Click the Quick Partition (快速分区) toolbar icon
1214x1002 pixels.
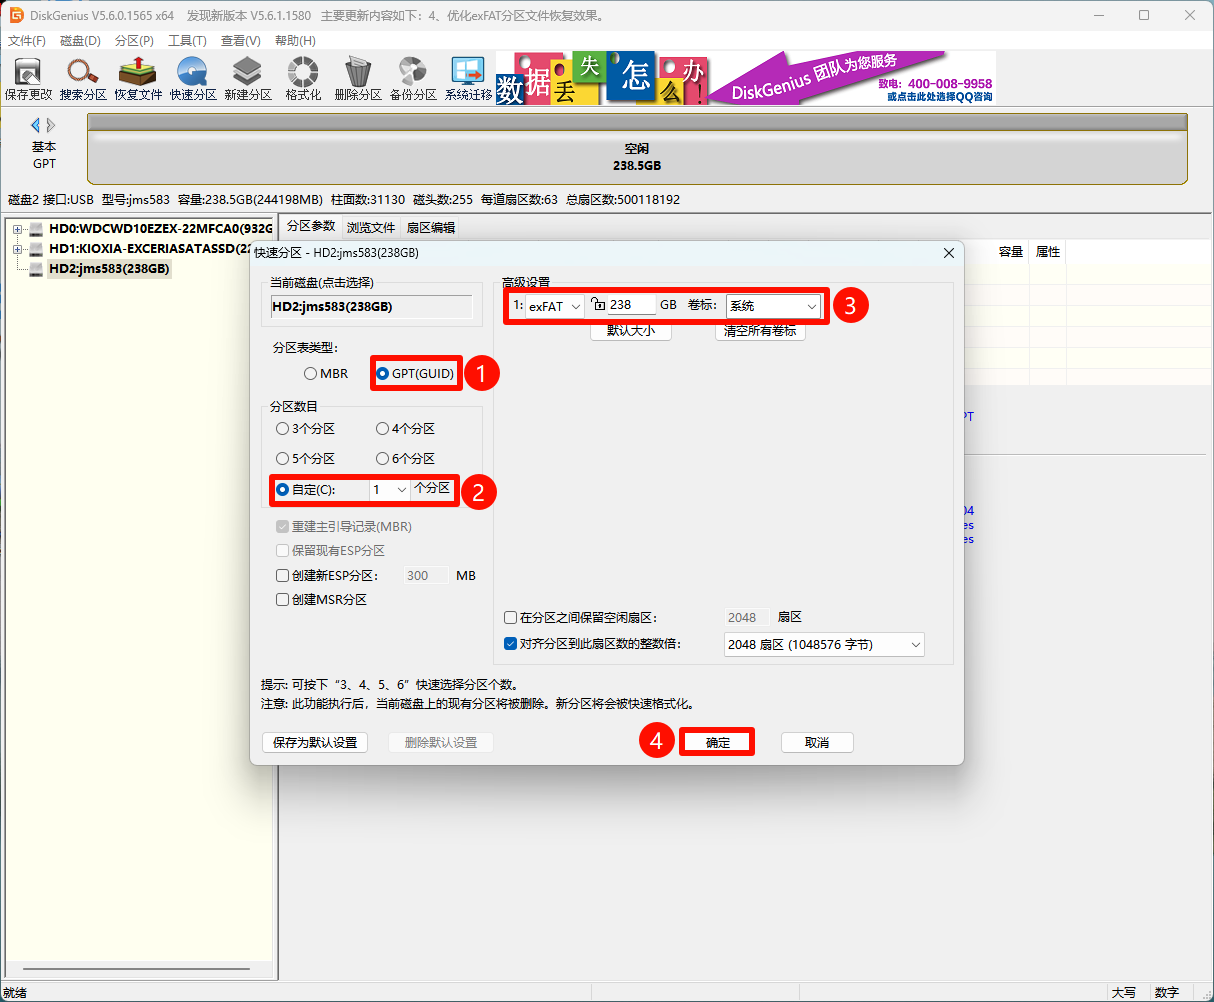tap(193, 78)
